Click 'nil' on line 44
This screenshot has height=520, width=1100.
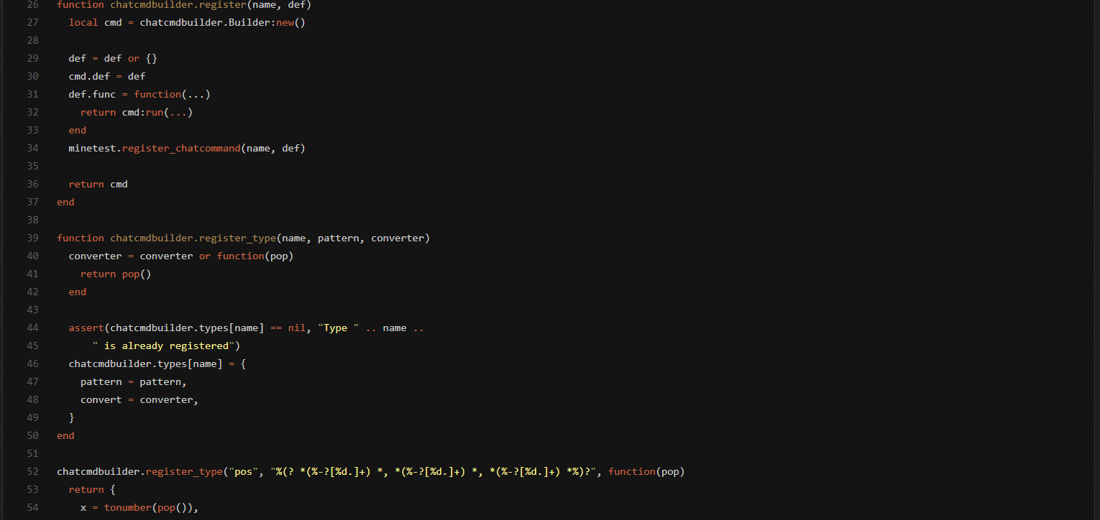pos(297,328)
